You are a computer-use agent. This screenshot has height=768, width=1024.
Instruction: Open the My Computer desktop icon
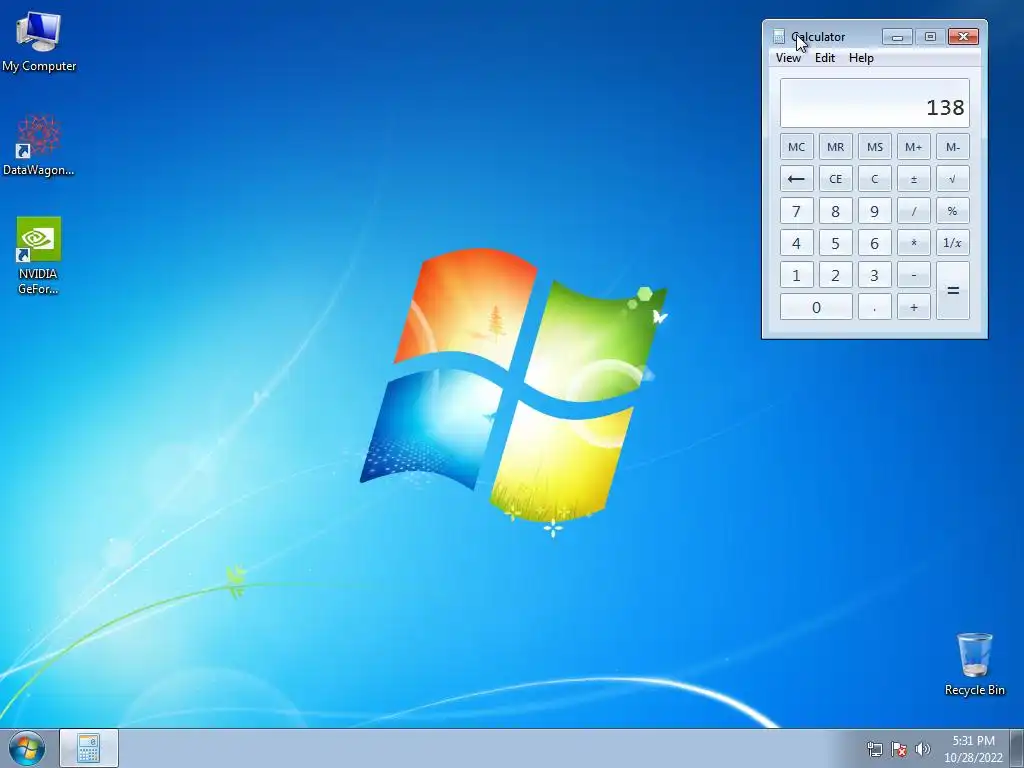[x=39, y=40]
